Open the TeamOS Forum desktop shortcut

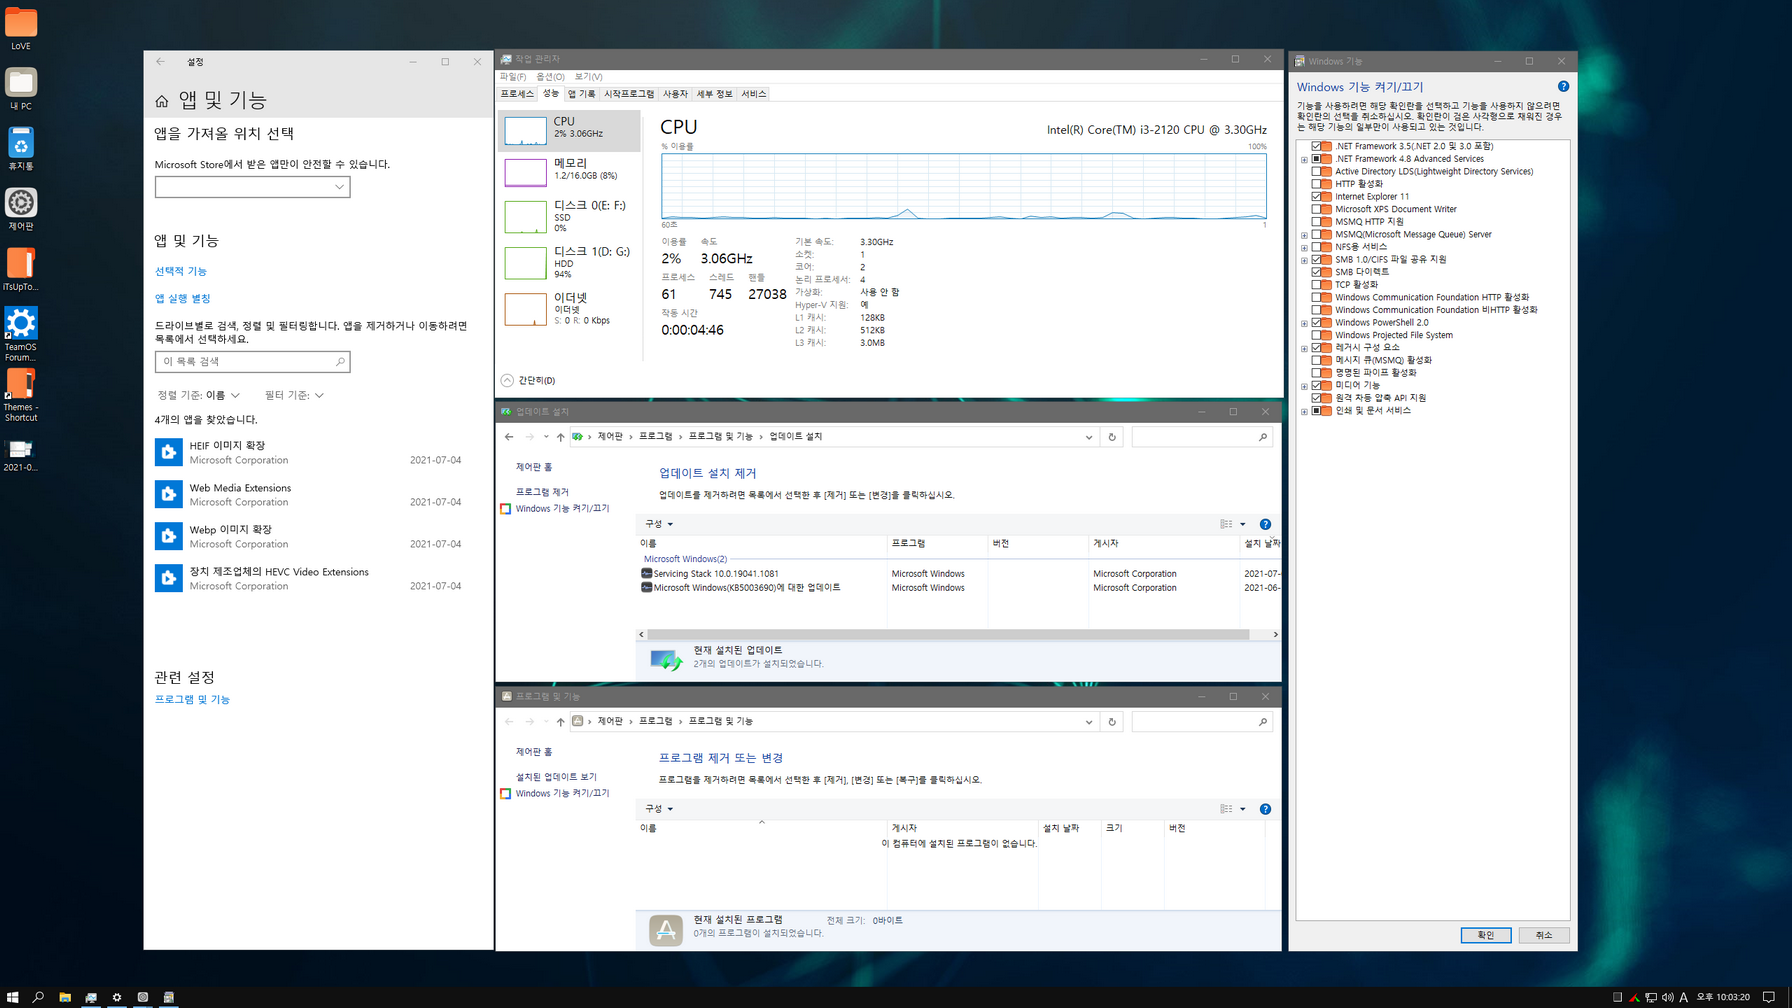tap(21, 333)
